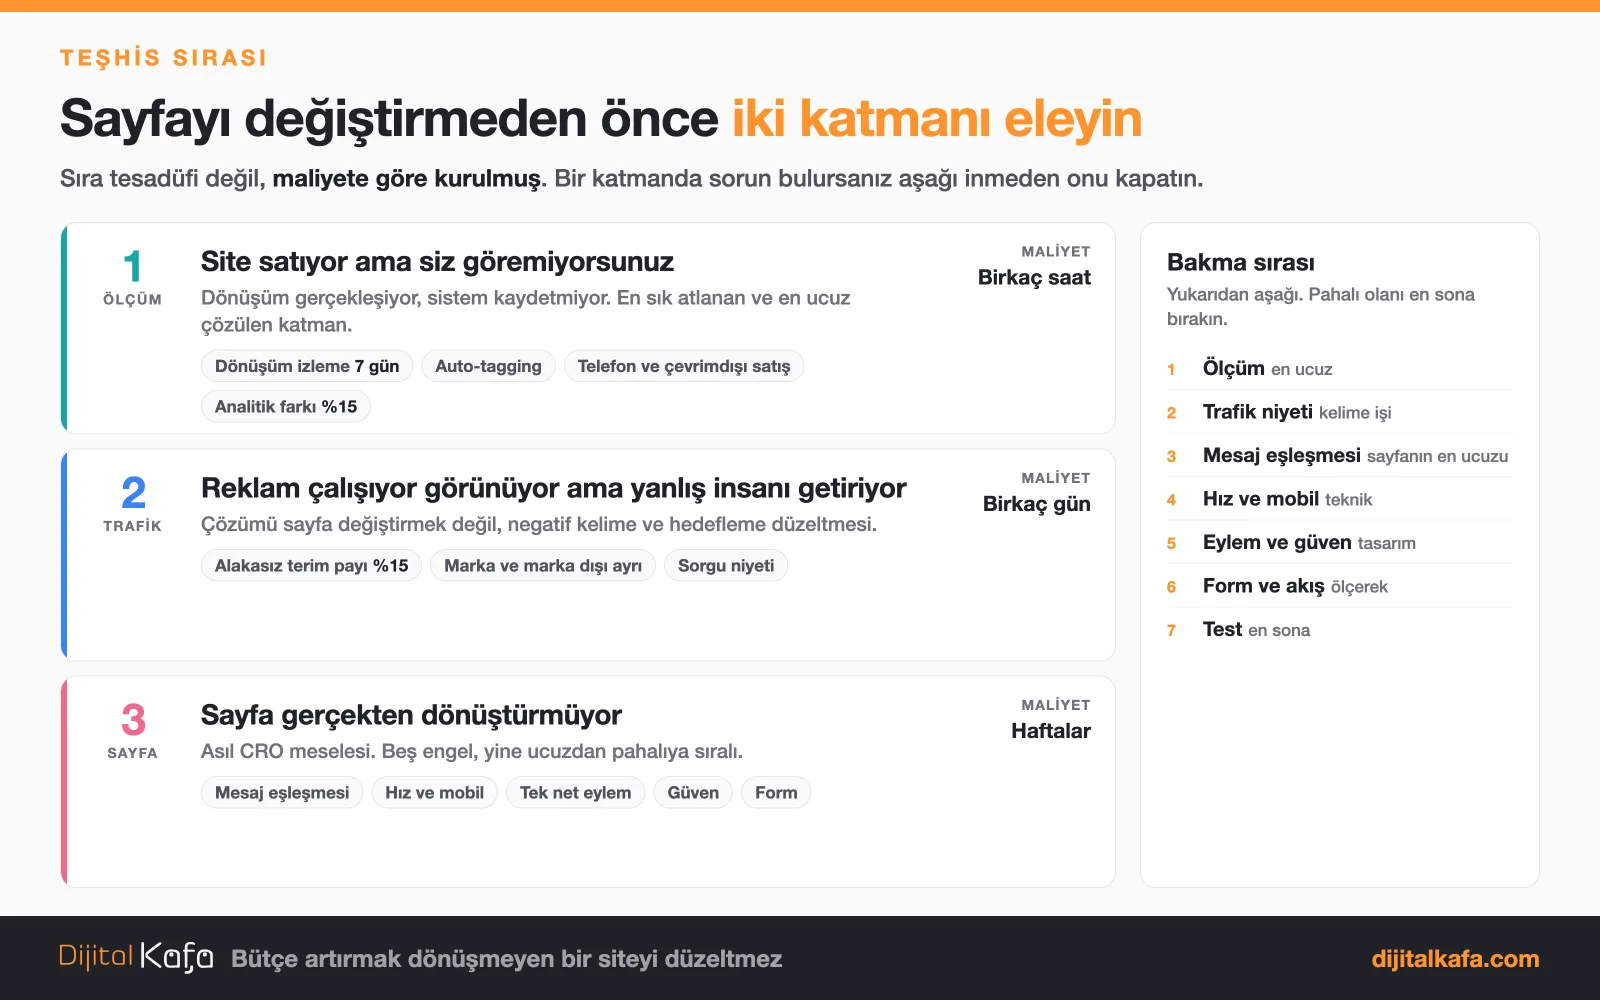Click the 'Birkaç saat' cost value
The width and height of the screenshot is (1600, 1000).
point(1034,278)
